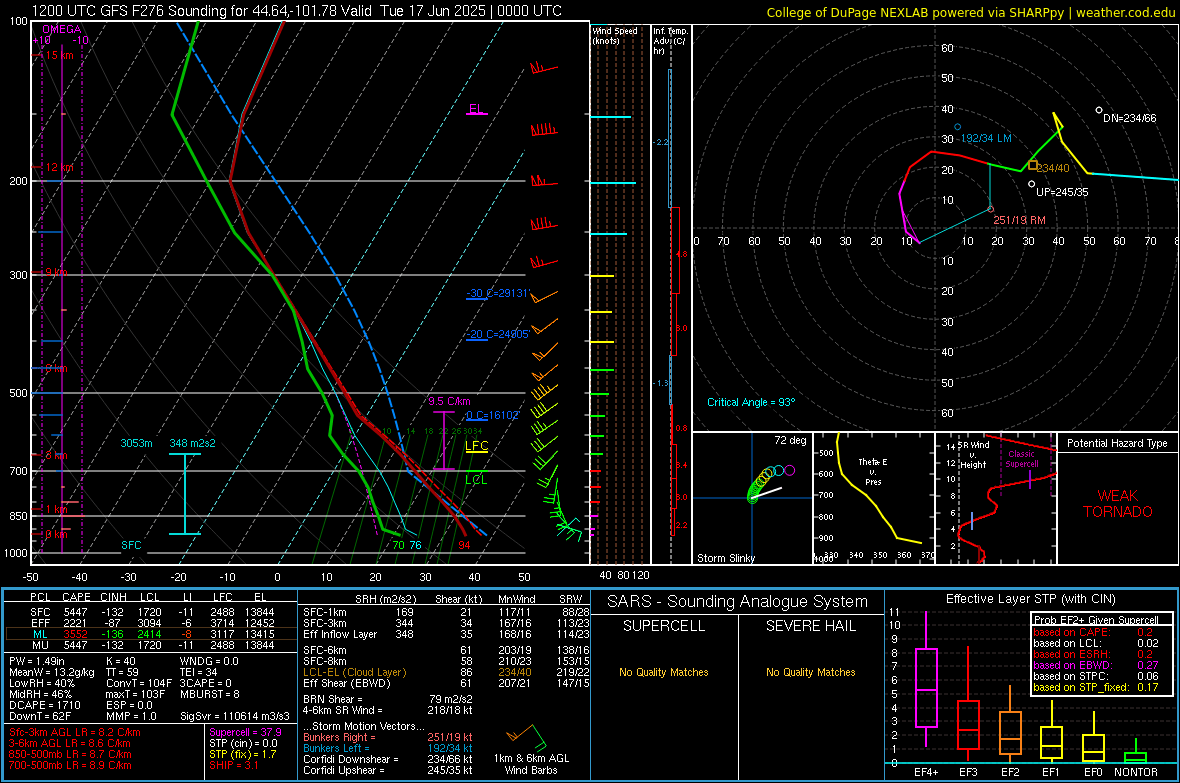The width and height of the screenshot is (1180, 783).
Task: Click the magenta EL marker label
Action: point(476,108)
